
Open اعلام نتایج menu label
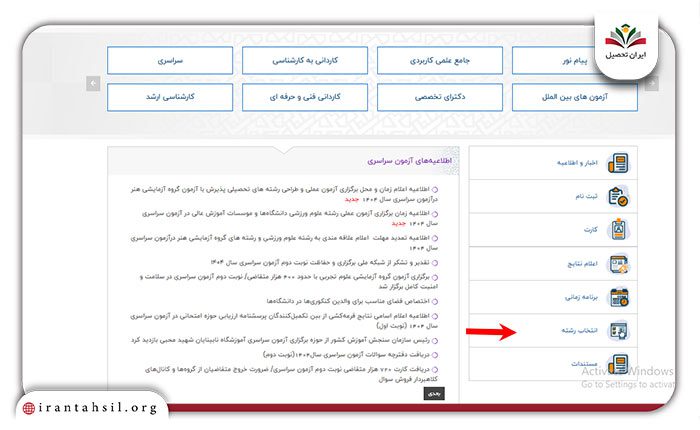point(582,263)
